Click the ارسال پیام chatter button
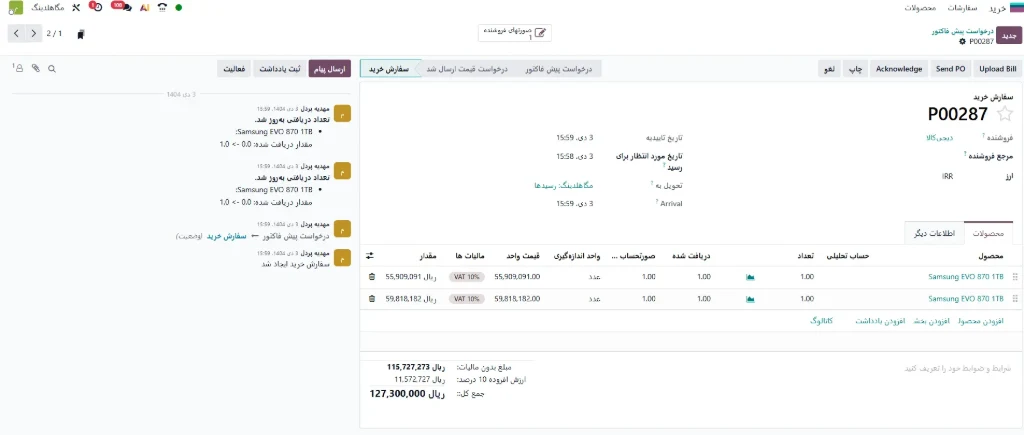This screenshot has height=435, width=1024. tap(329, 69)
